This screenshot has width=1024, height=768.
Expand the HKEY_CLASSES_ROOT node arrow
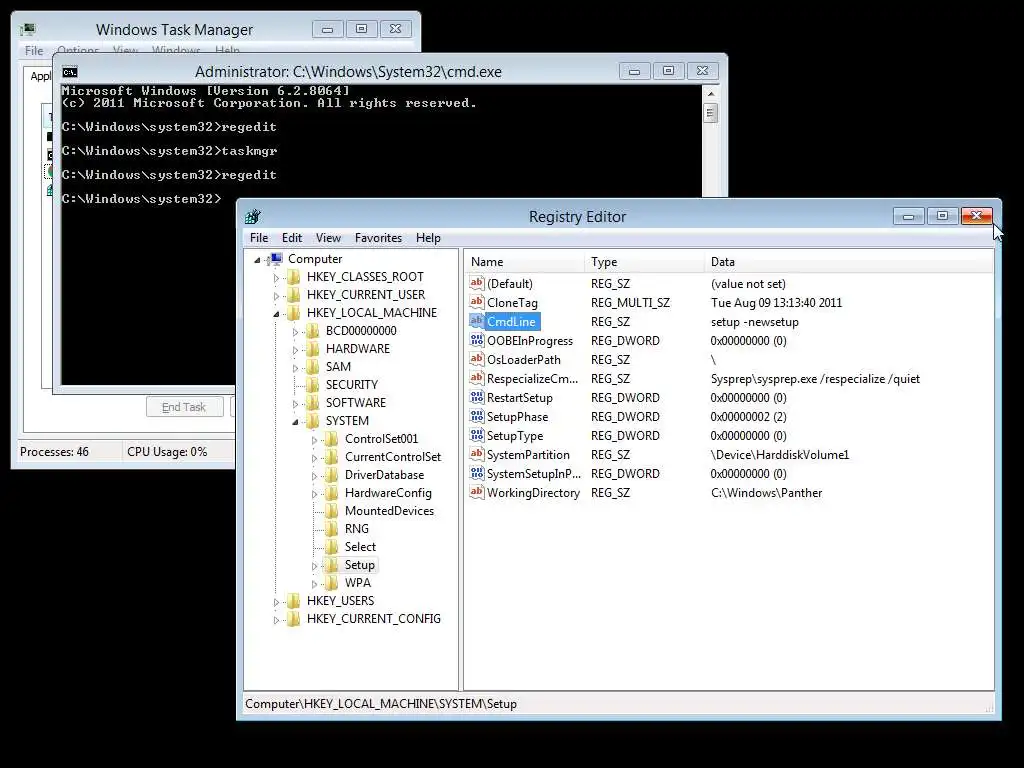point(276,278)
